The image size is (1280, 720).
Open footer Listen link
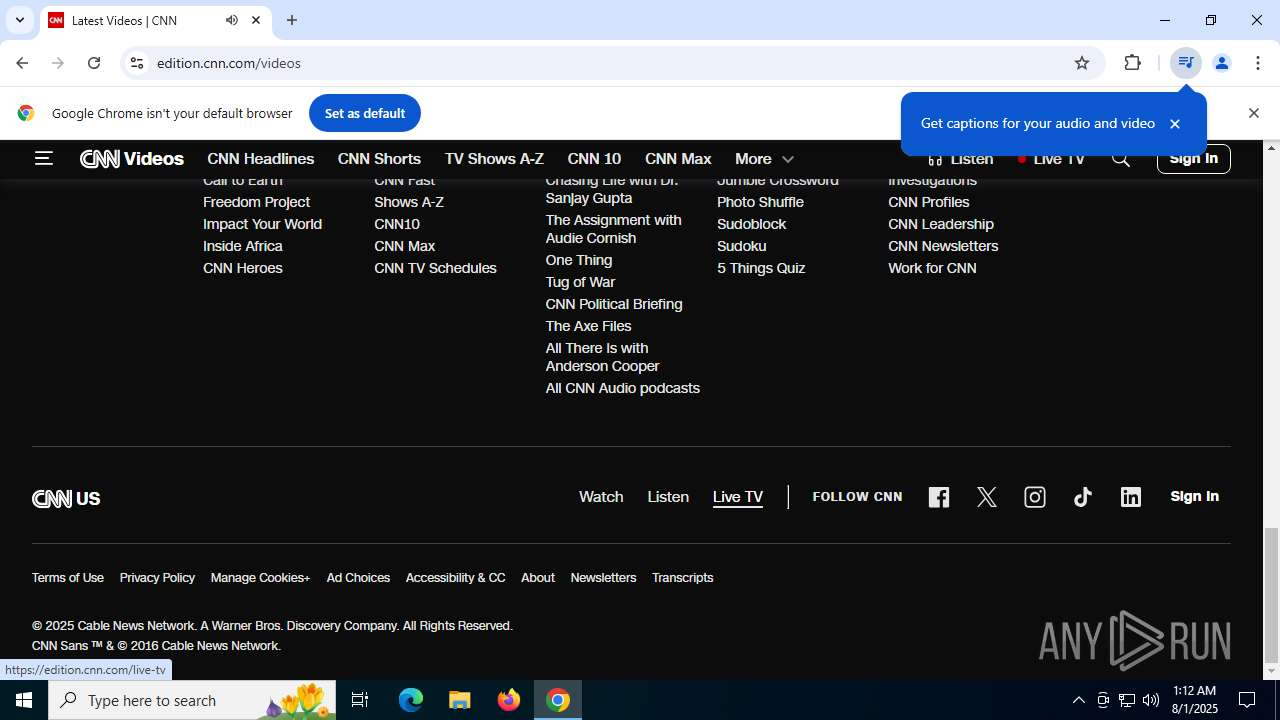click(x=668, y=497)
